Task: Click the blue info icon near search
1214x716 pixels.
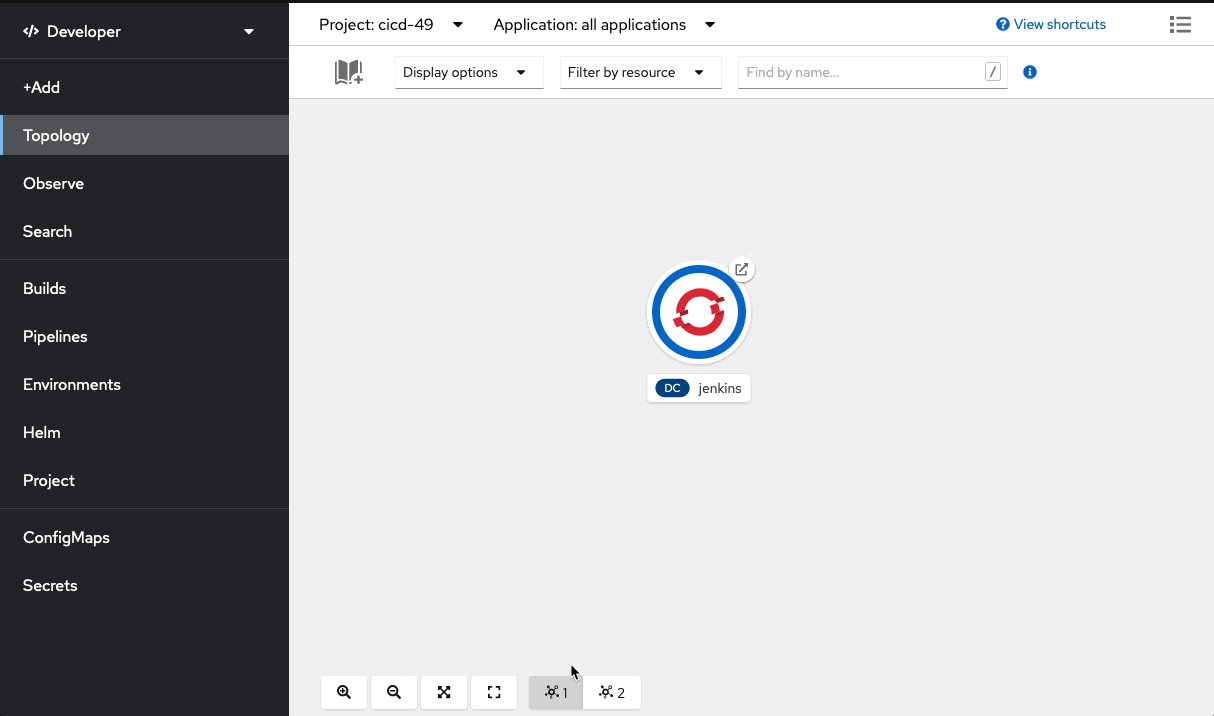Action: [1030, 72]
